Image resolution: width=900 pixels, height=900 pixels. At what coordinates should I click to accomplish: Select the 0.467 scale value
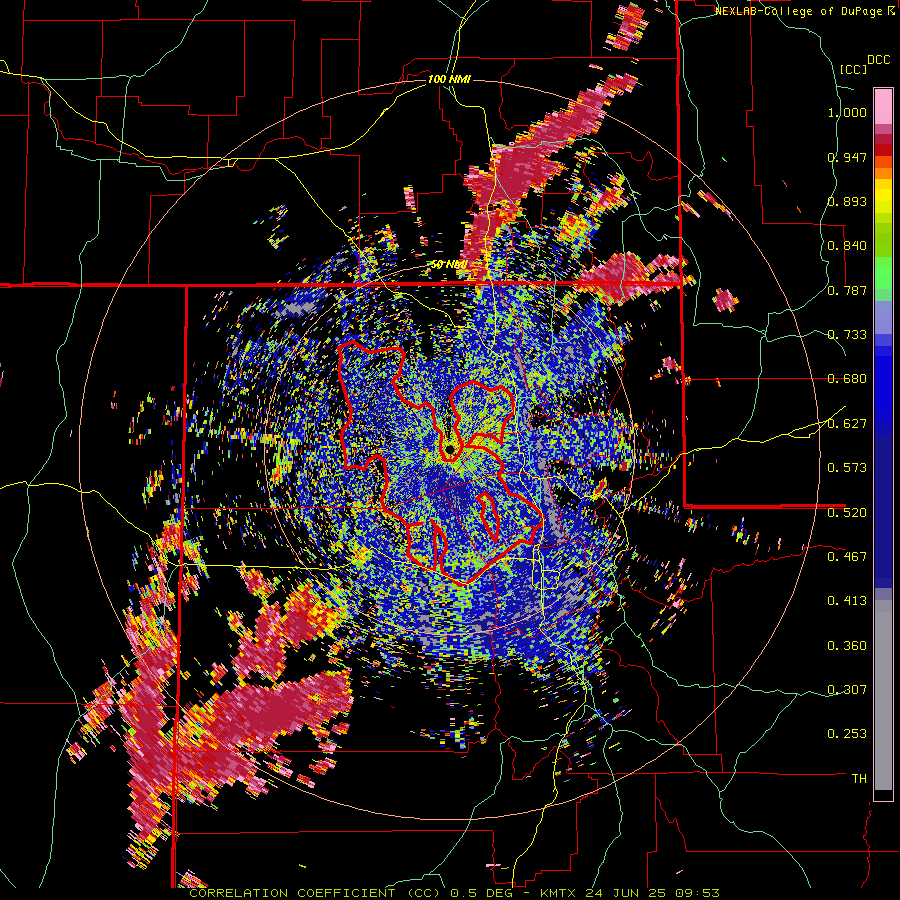(847, 556)
